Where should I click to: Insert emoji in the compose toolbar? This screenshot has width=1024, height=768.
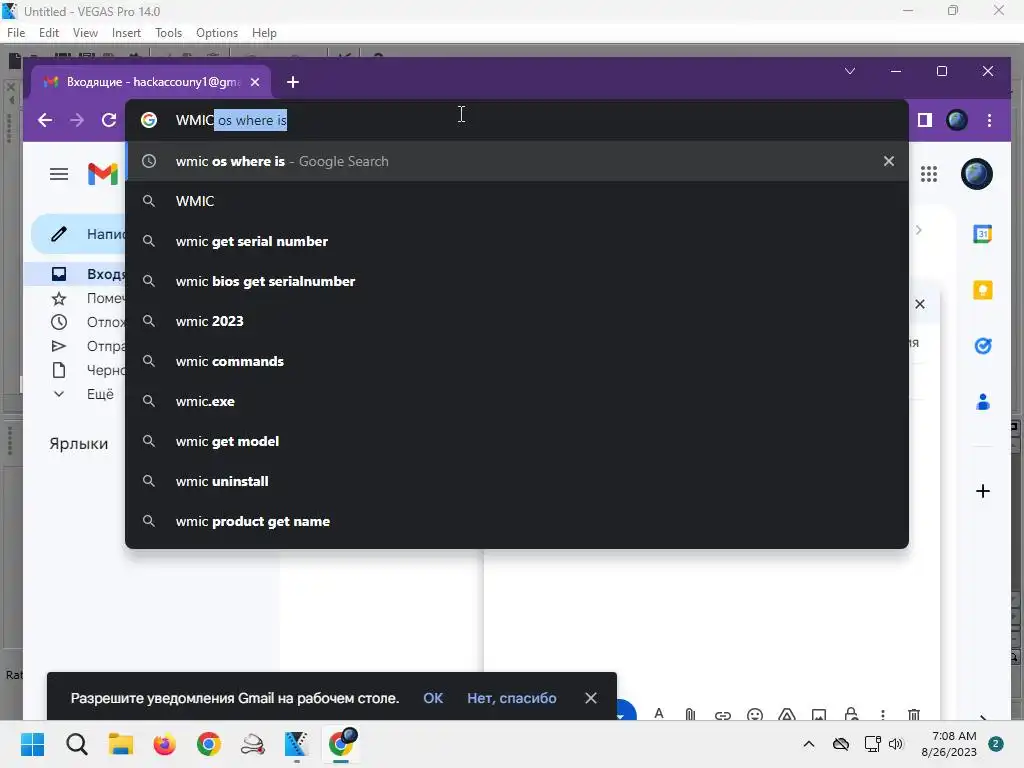click(754, 714)
